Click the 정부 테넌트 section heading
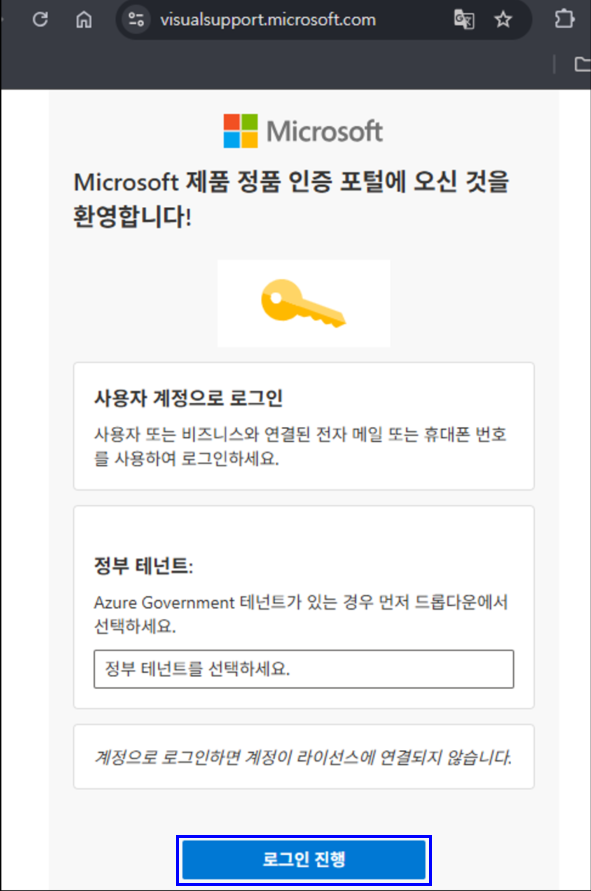 pyautogui.click(x=120, y=565)
